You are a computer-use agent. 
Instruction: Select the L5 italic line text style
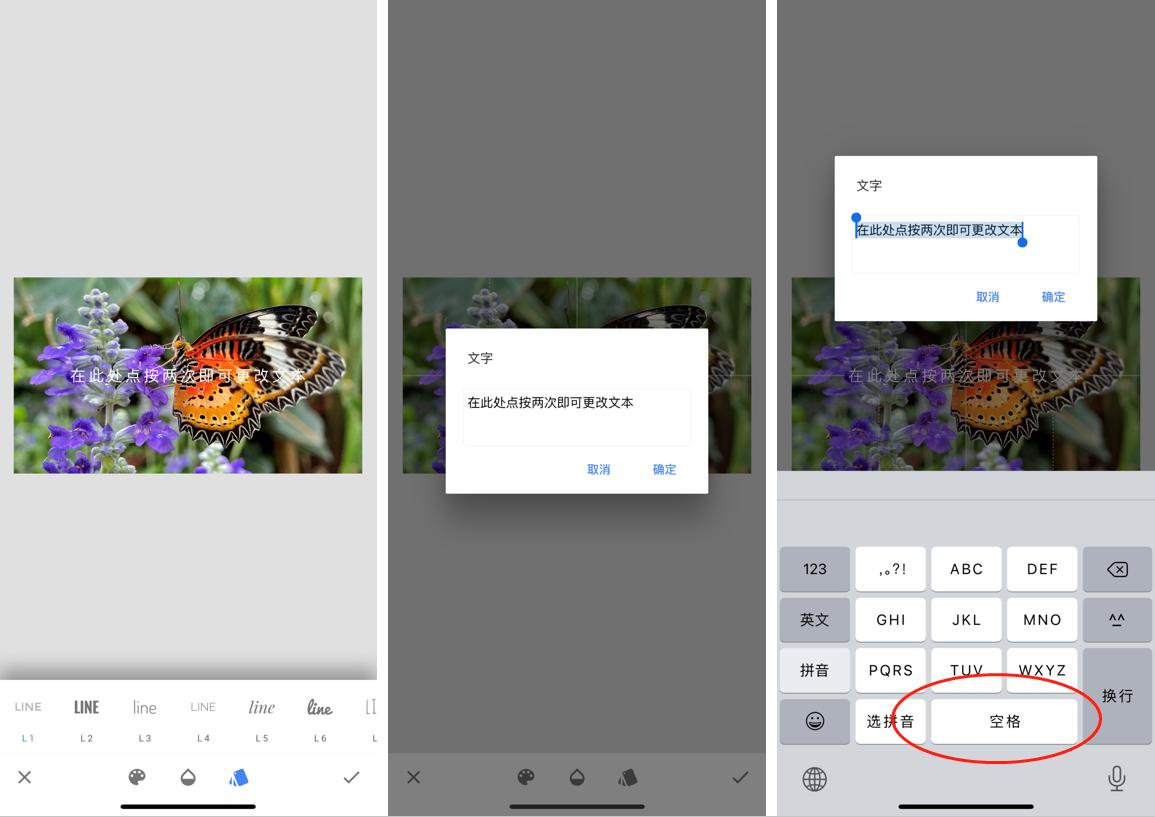coord(261,707)
